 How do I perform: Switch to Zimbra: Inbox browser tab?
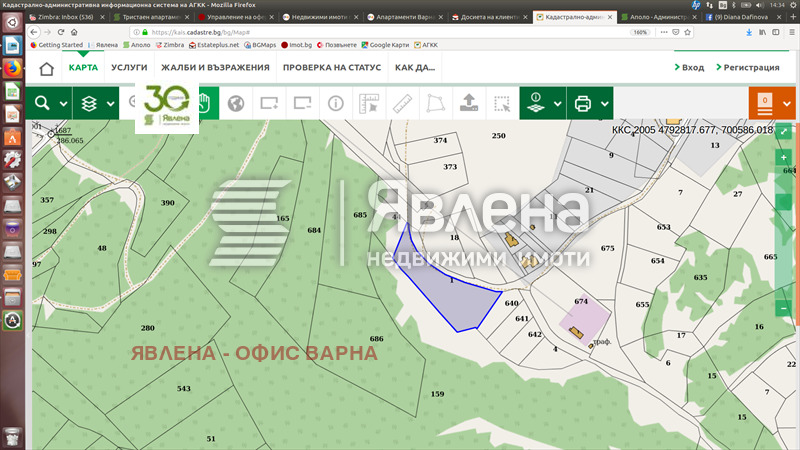66,17
